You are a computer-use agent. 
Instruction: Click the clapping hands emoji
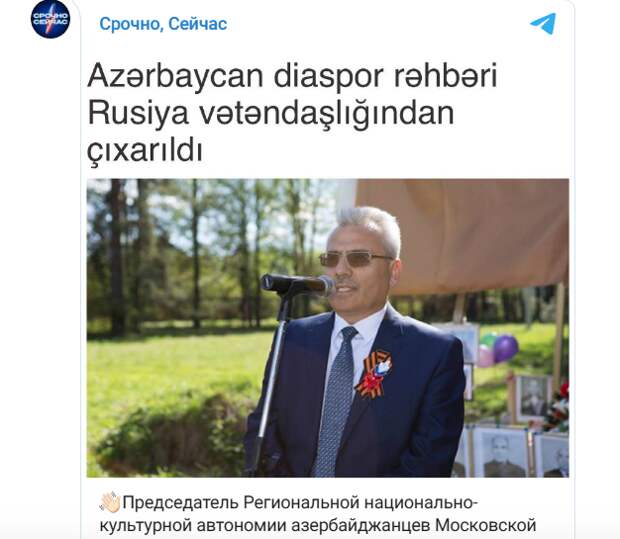click(110, 503)
